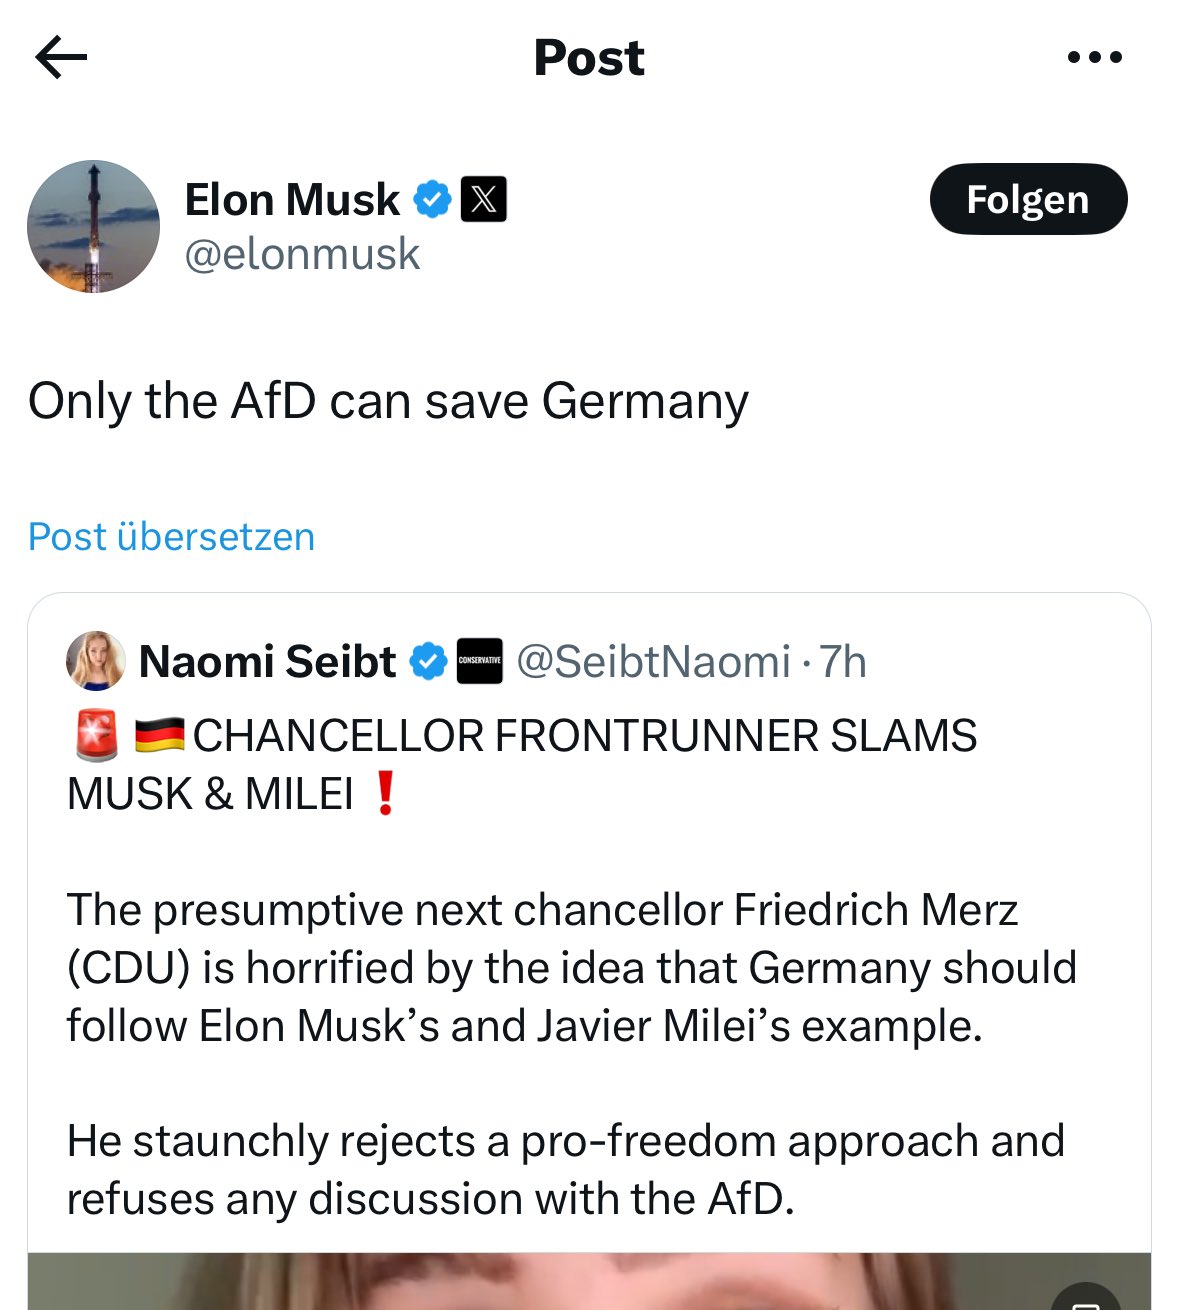The image size is (1178, 1310).
Task: Click the Post übersetzen link
Action: point(171,537)
